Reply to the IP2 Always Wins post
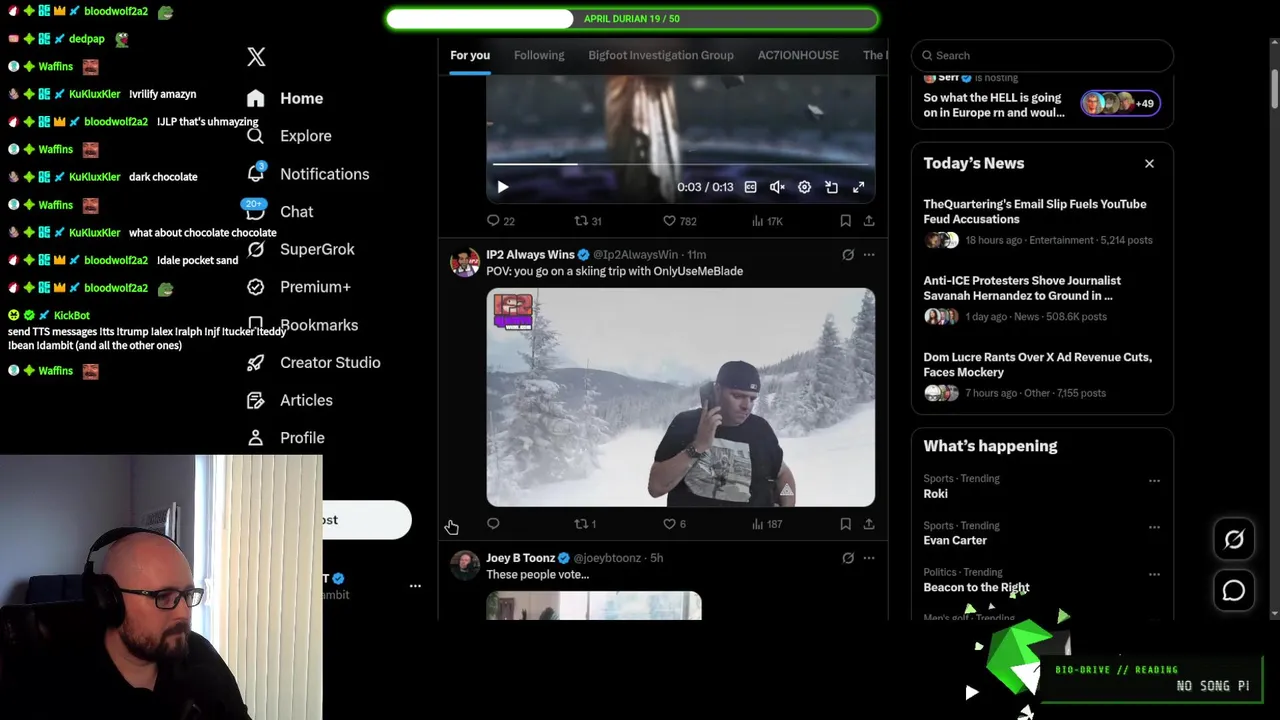Viewport: 1280px width, 720px height. pos(493,524)
